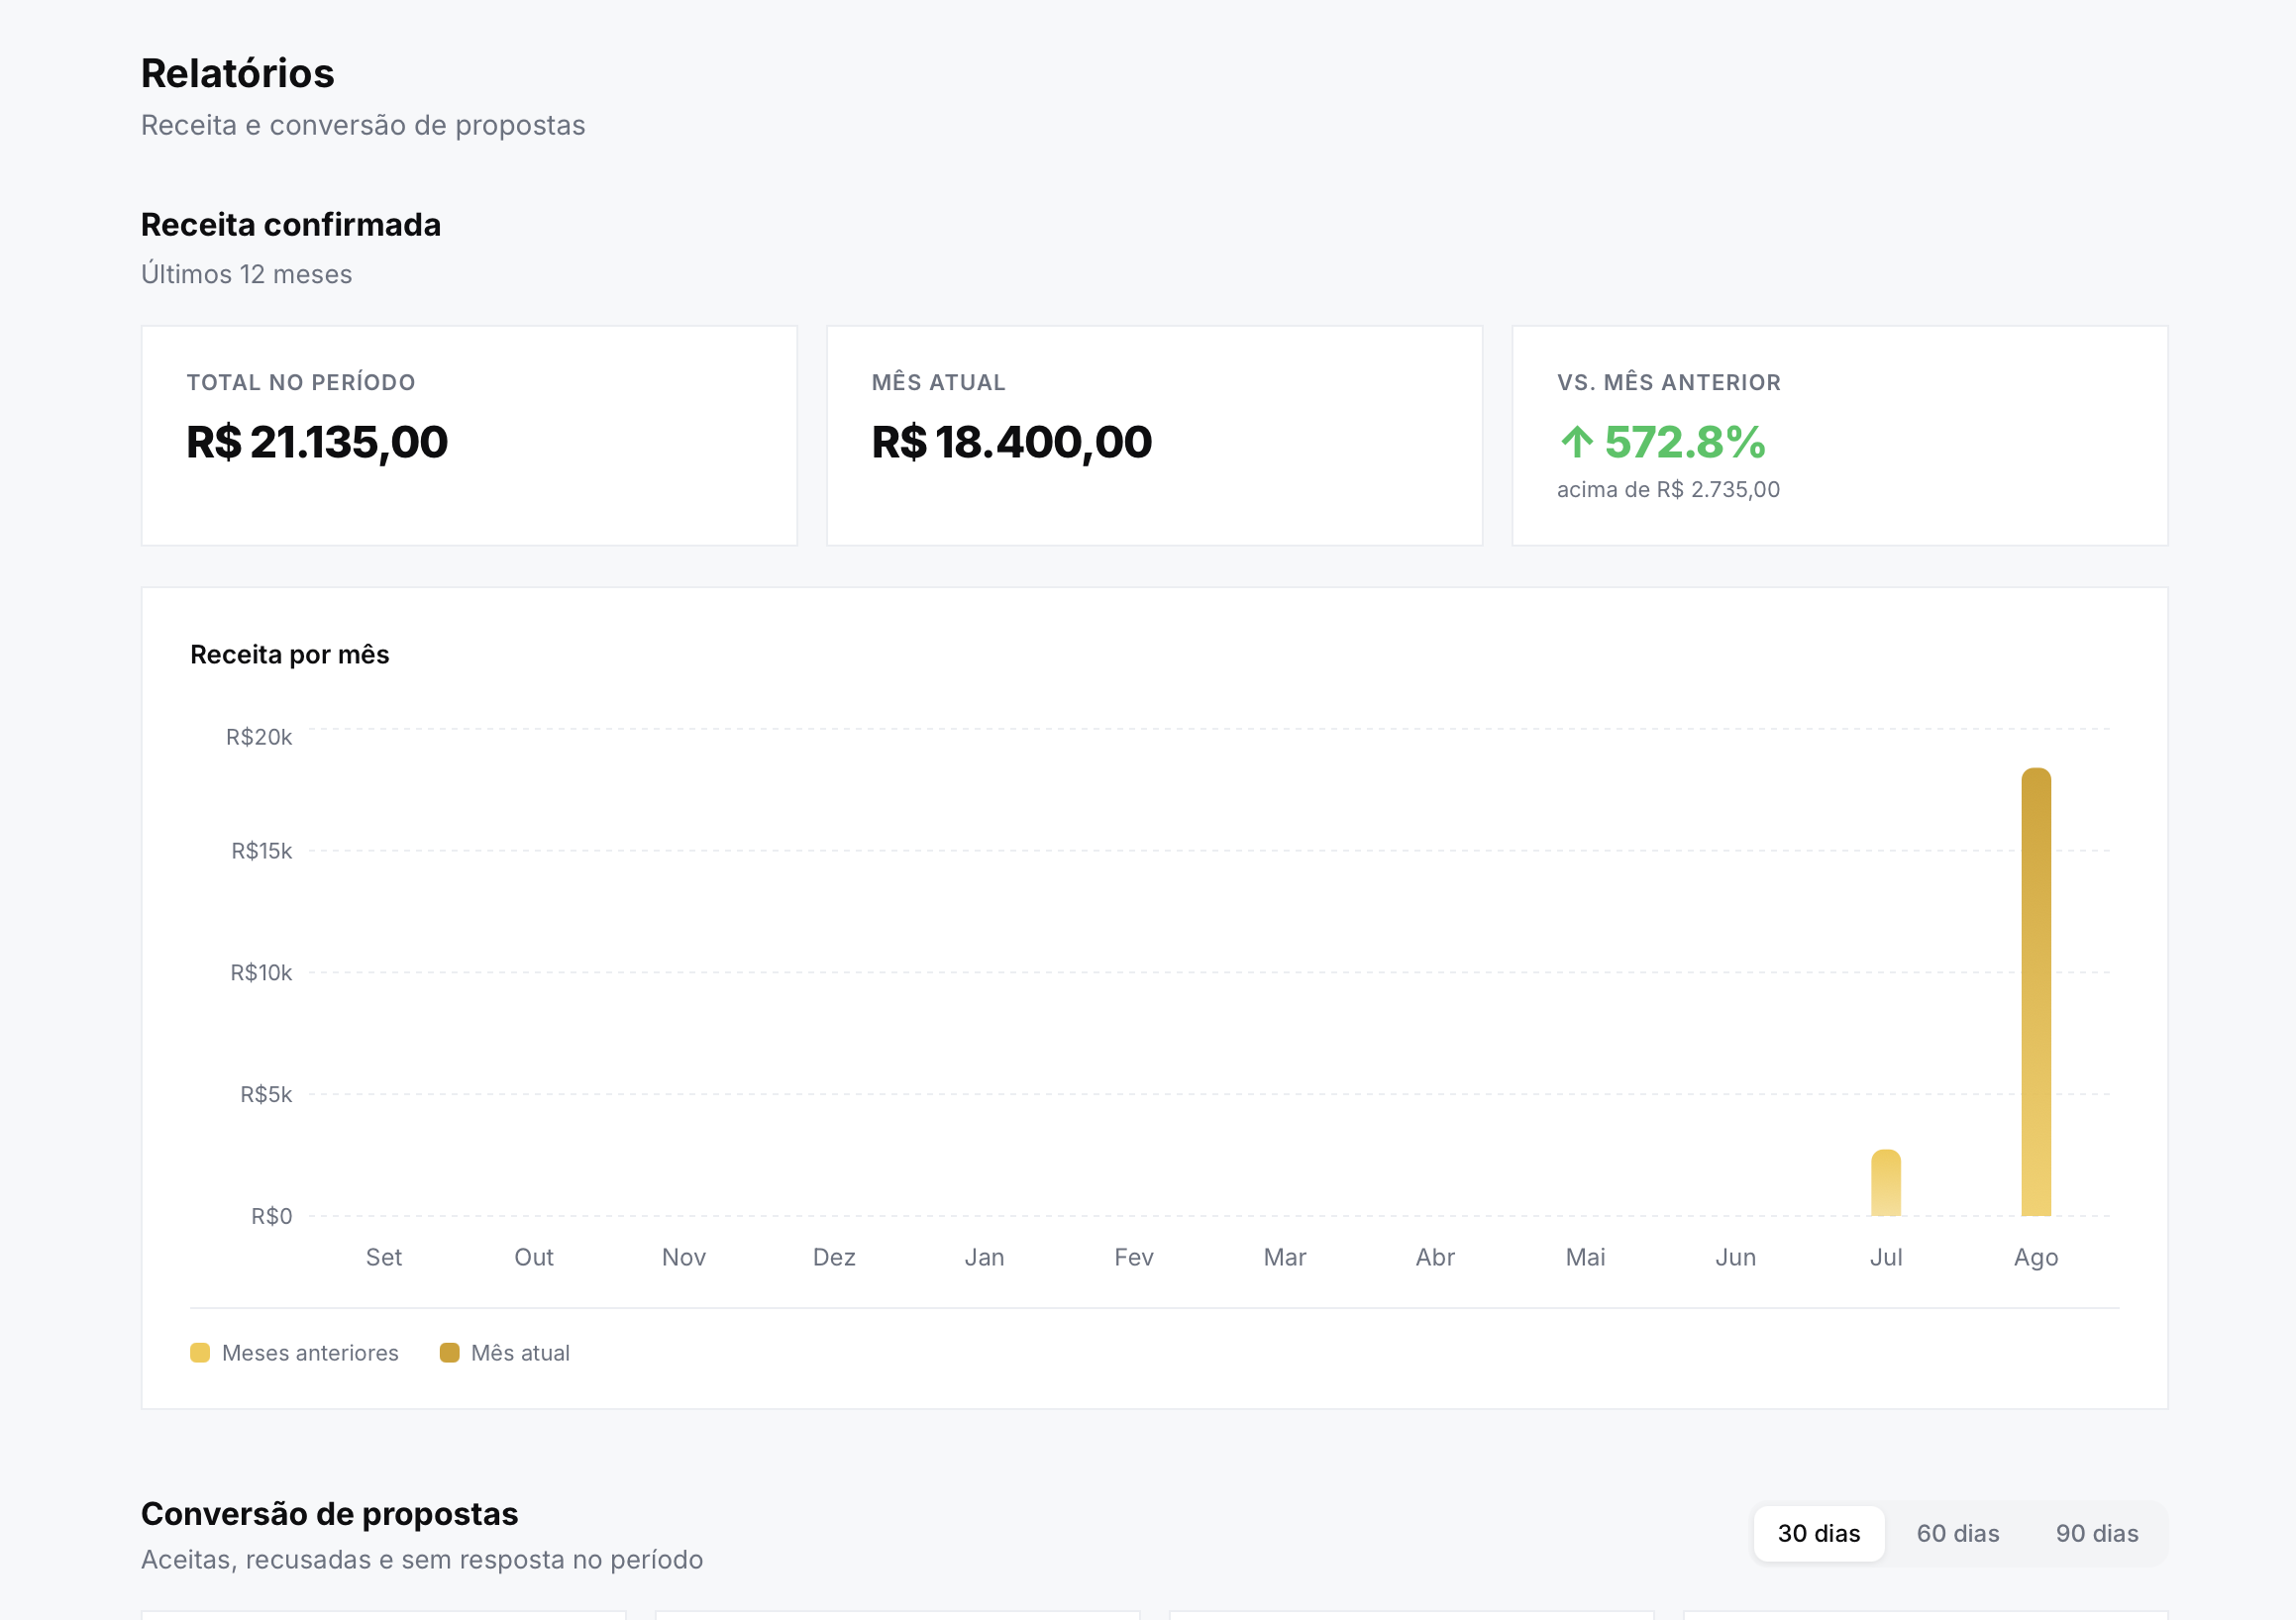Image resolution: width=2296 pixels, height=1620 pixels.
Task: Click the R$ 18.400,00 current month value
Action: pos(1011,442)
